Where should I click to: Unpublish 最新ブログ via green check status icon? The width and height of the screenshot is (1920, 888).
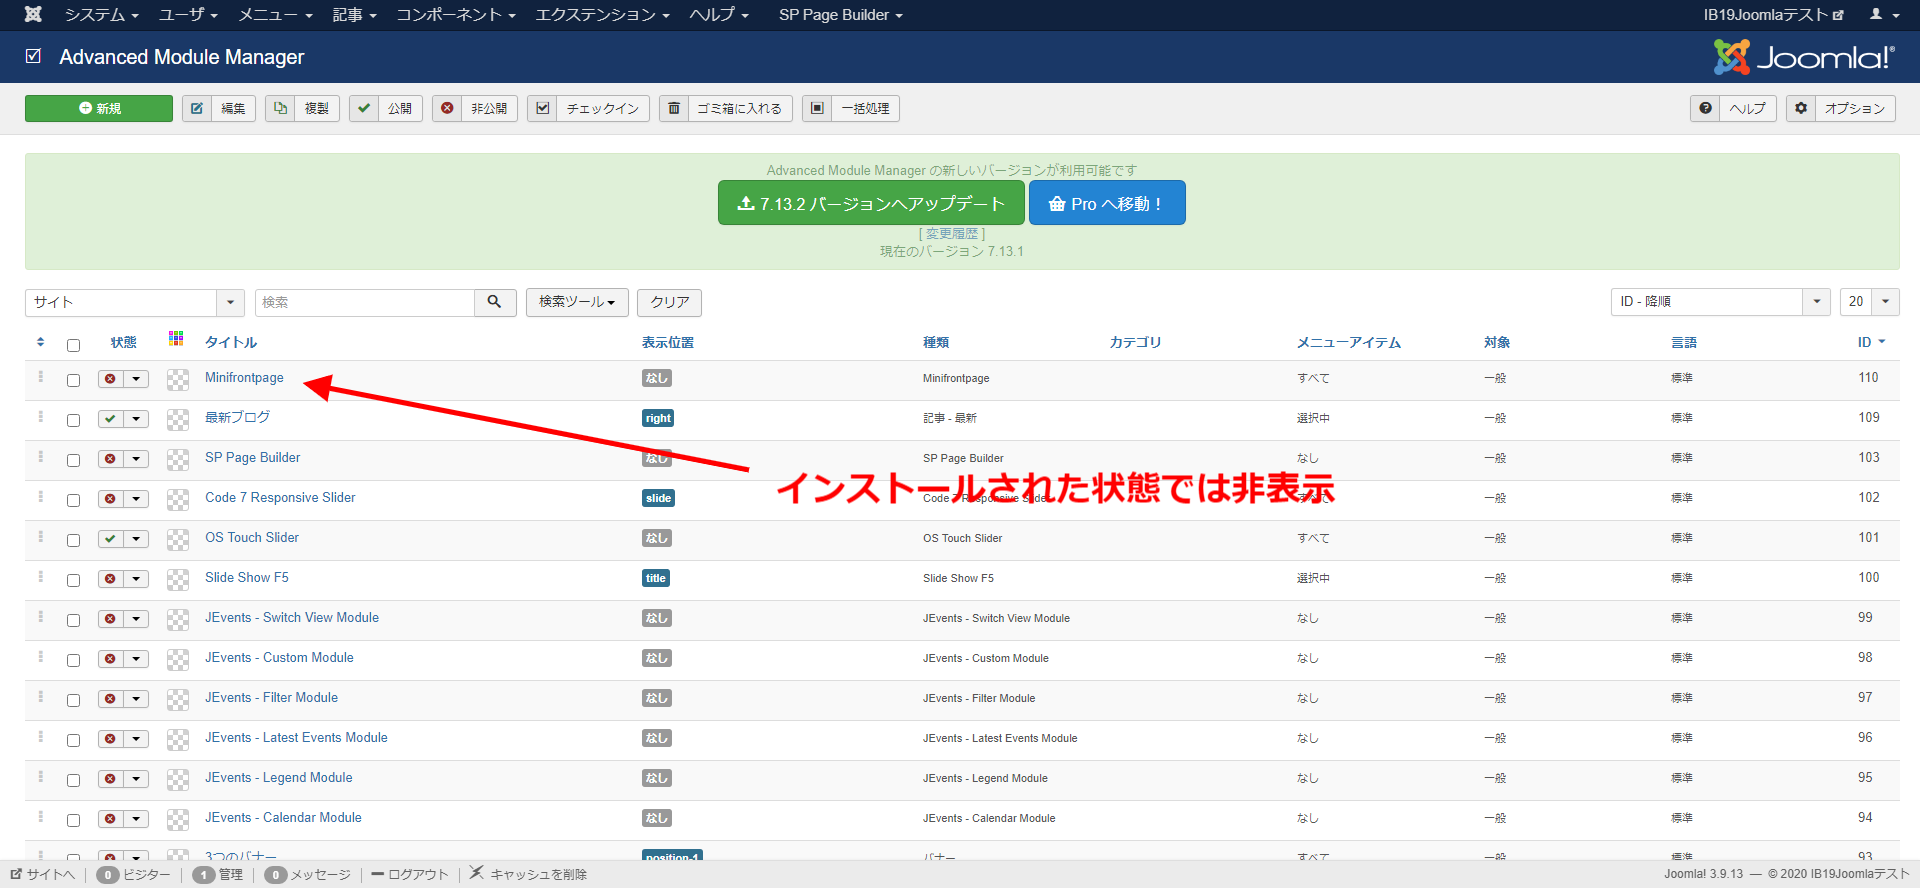pos(110,419)
